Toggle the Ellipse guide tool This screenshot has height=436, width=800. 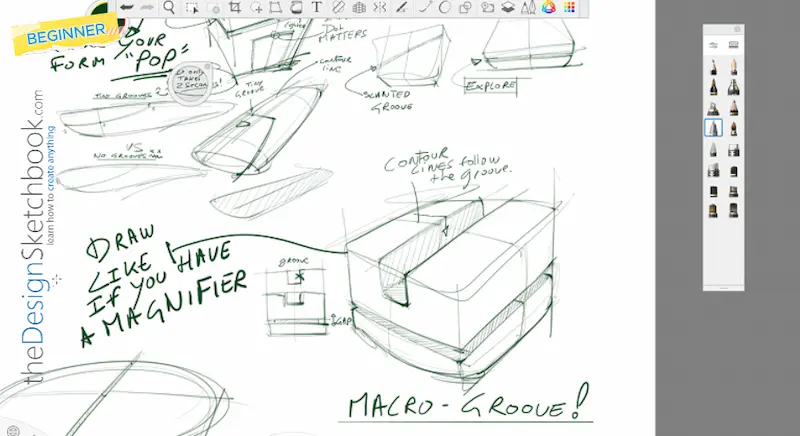click(x=445, y=7)
